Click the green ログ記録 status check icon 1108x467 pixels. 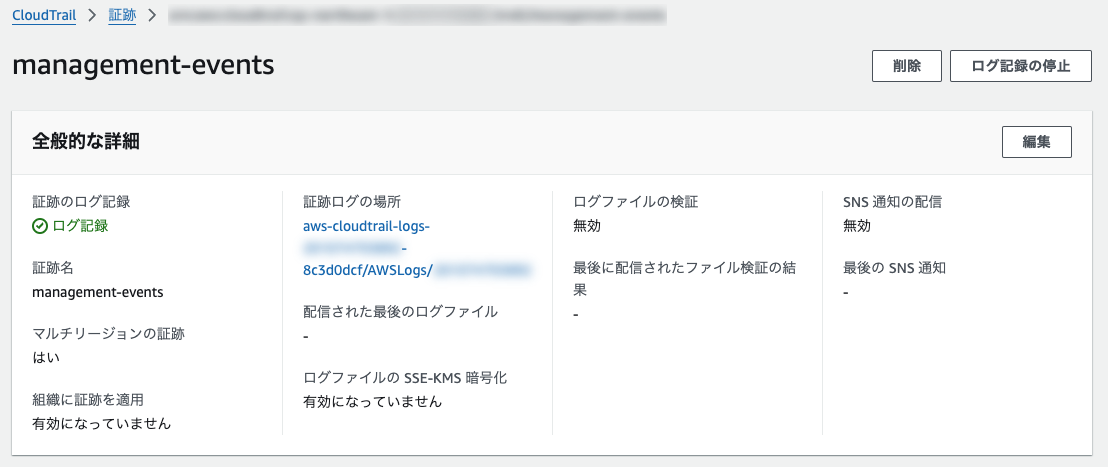click(40, 226)
